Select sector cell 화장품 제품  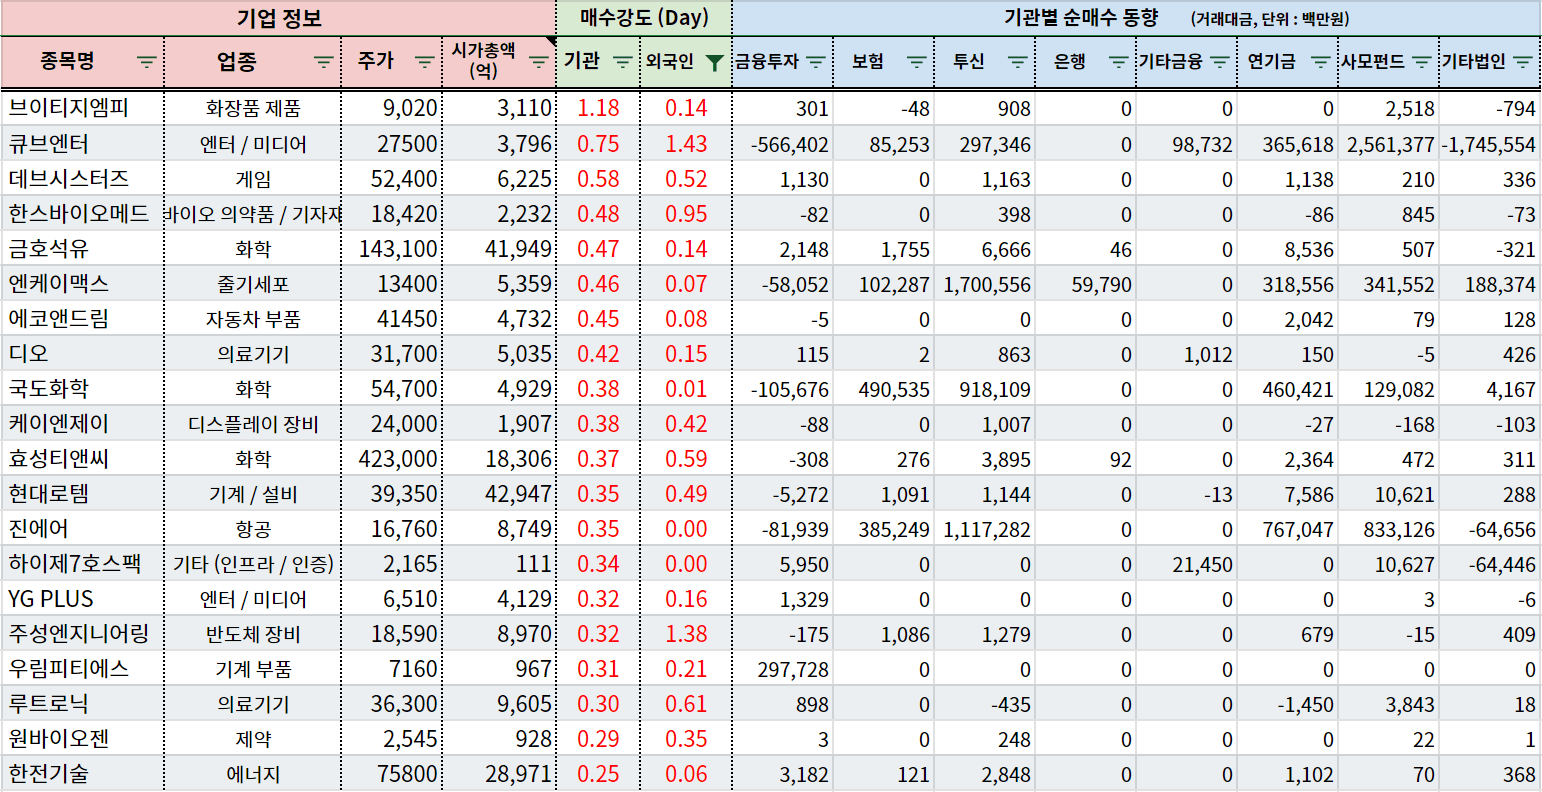253,108
